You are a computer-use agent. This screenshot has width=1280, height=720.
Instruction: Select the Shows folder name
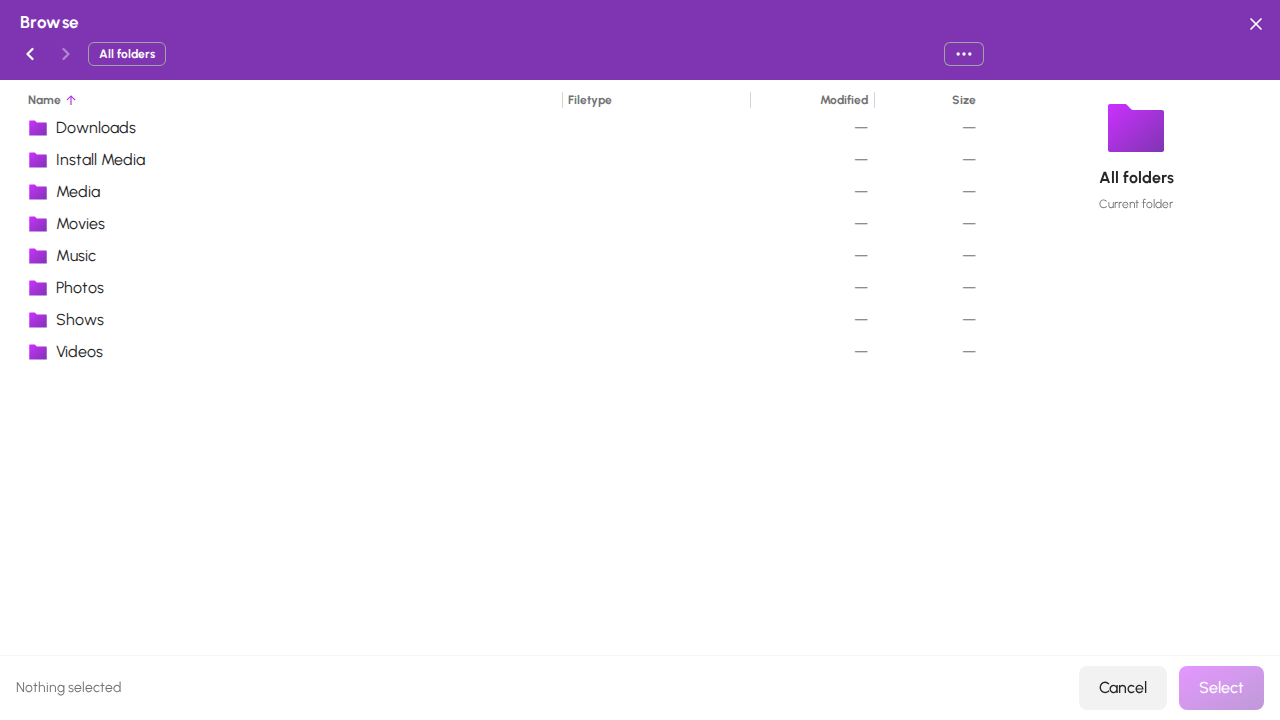[80, 320]
